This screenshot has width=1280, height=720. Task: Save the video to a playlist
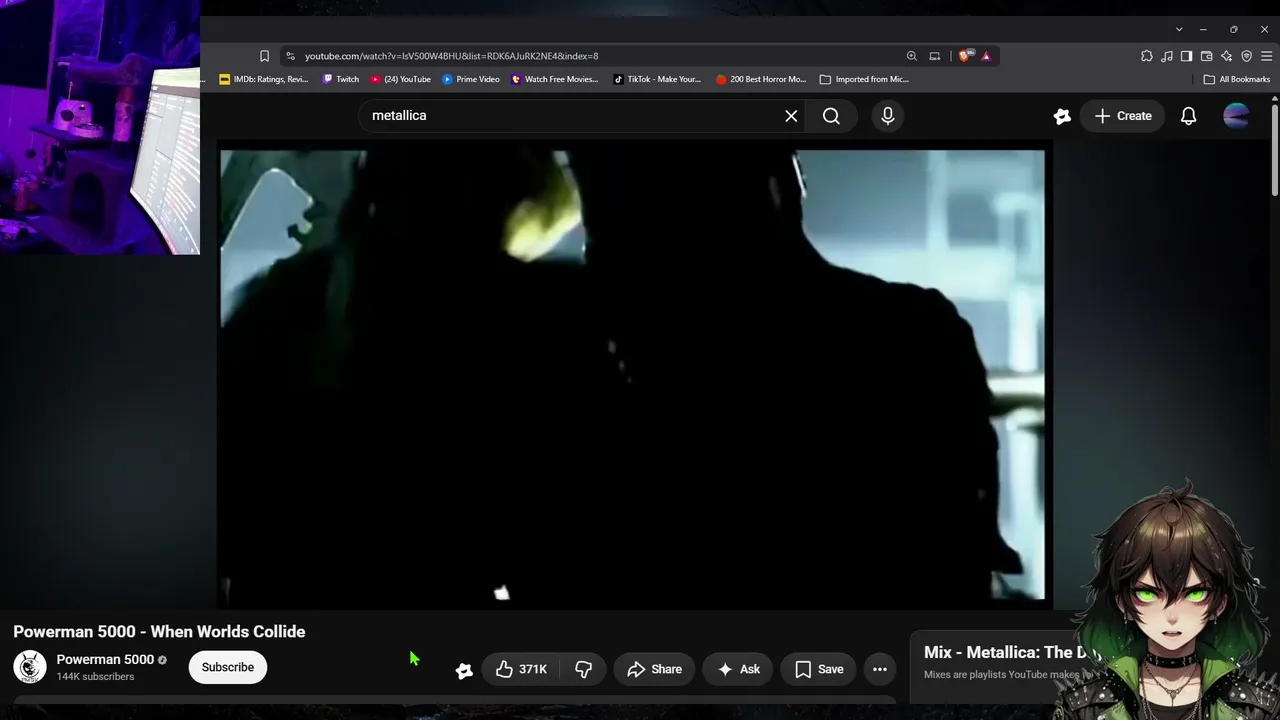click(819, 669)
